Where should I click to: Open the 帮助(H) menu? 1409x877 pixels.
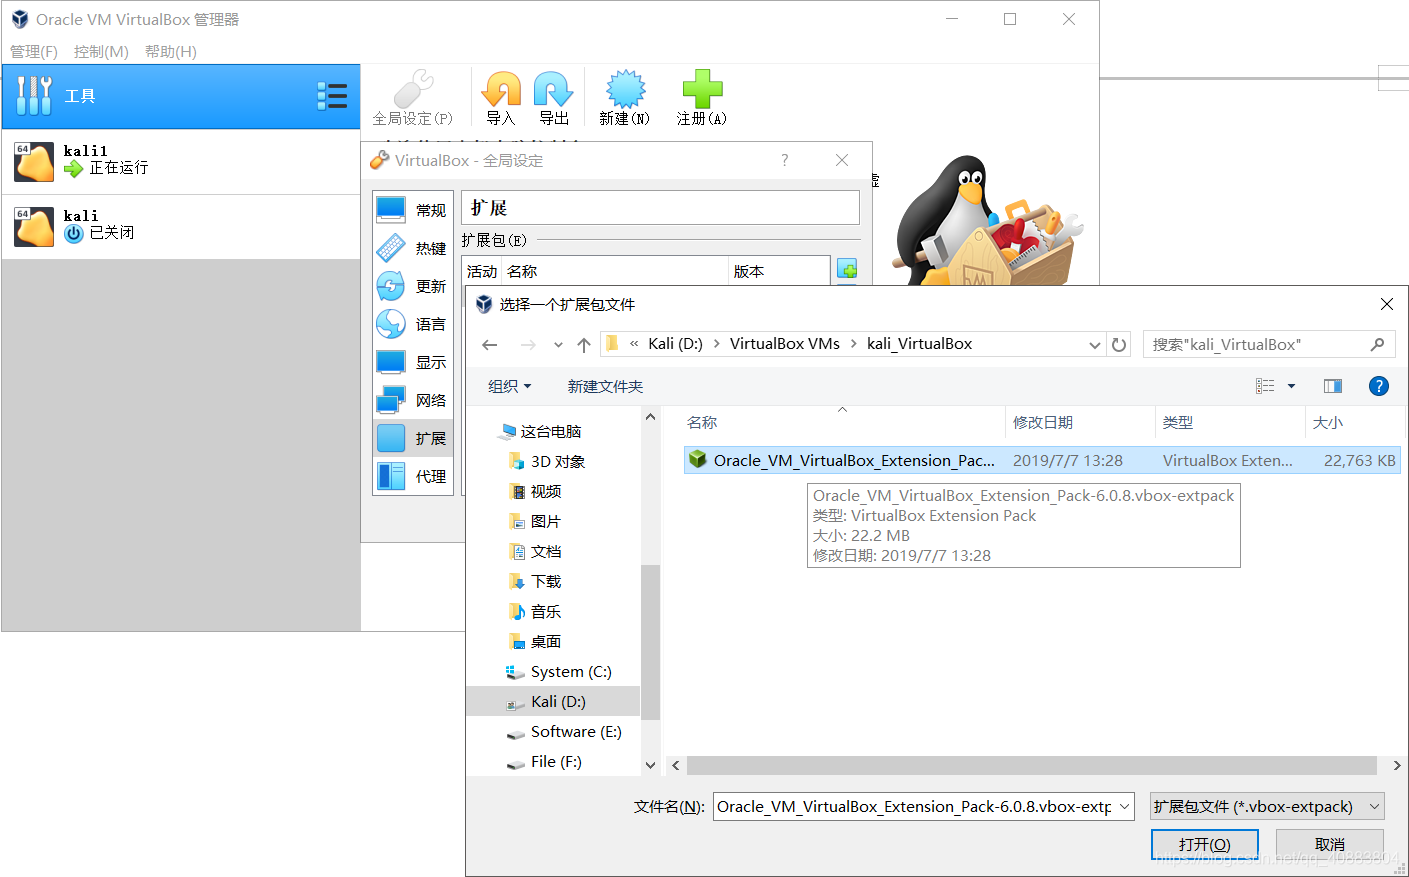click(x=171, y=51)
